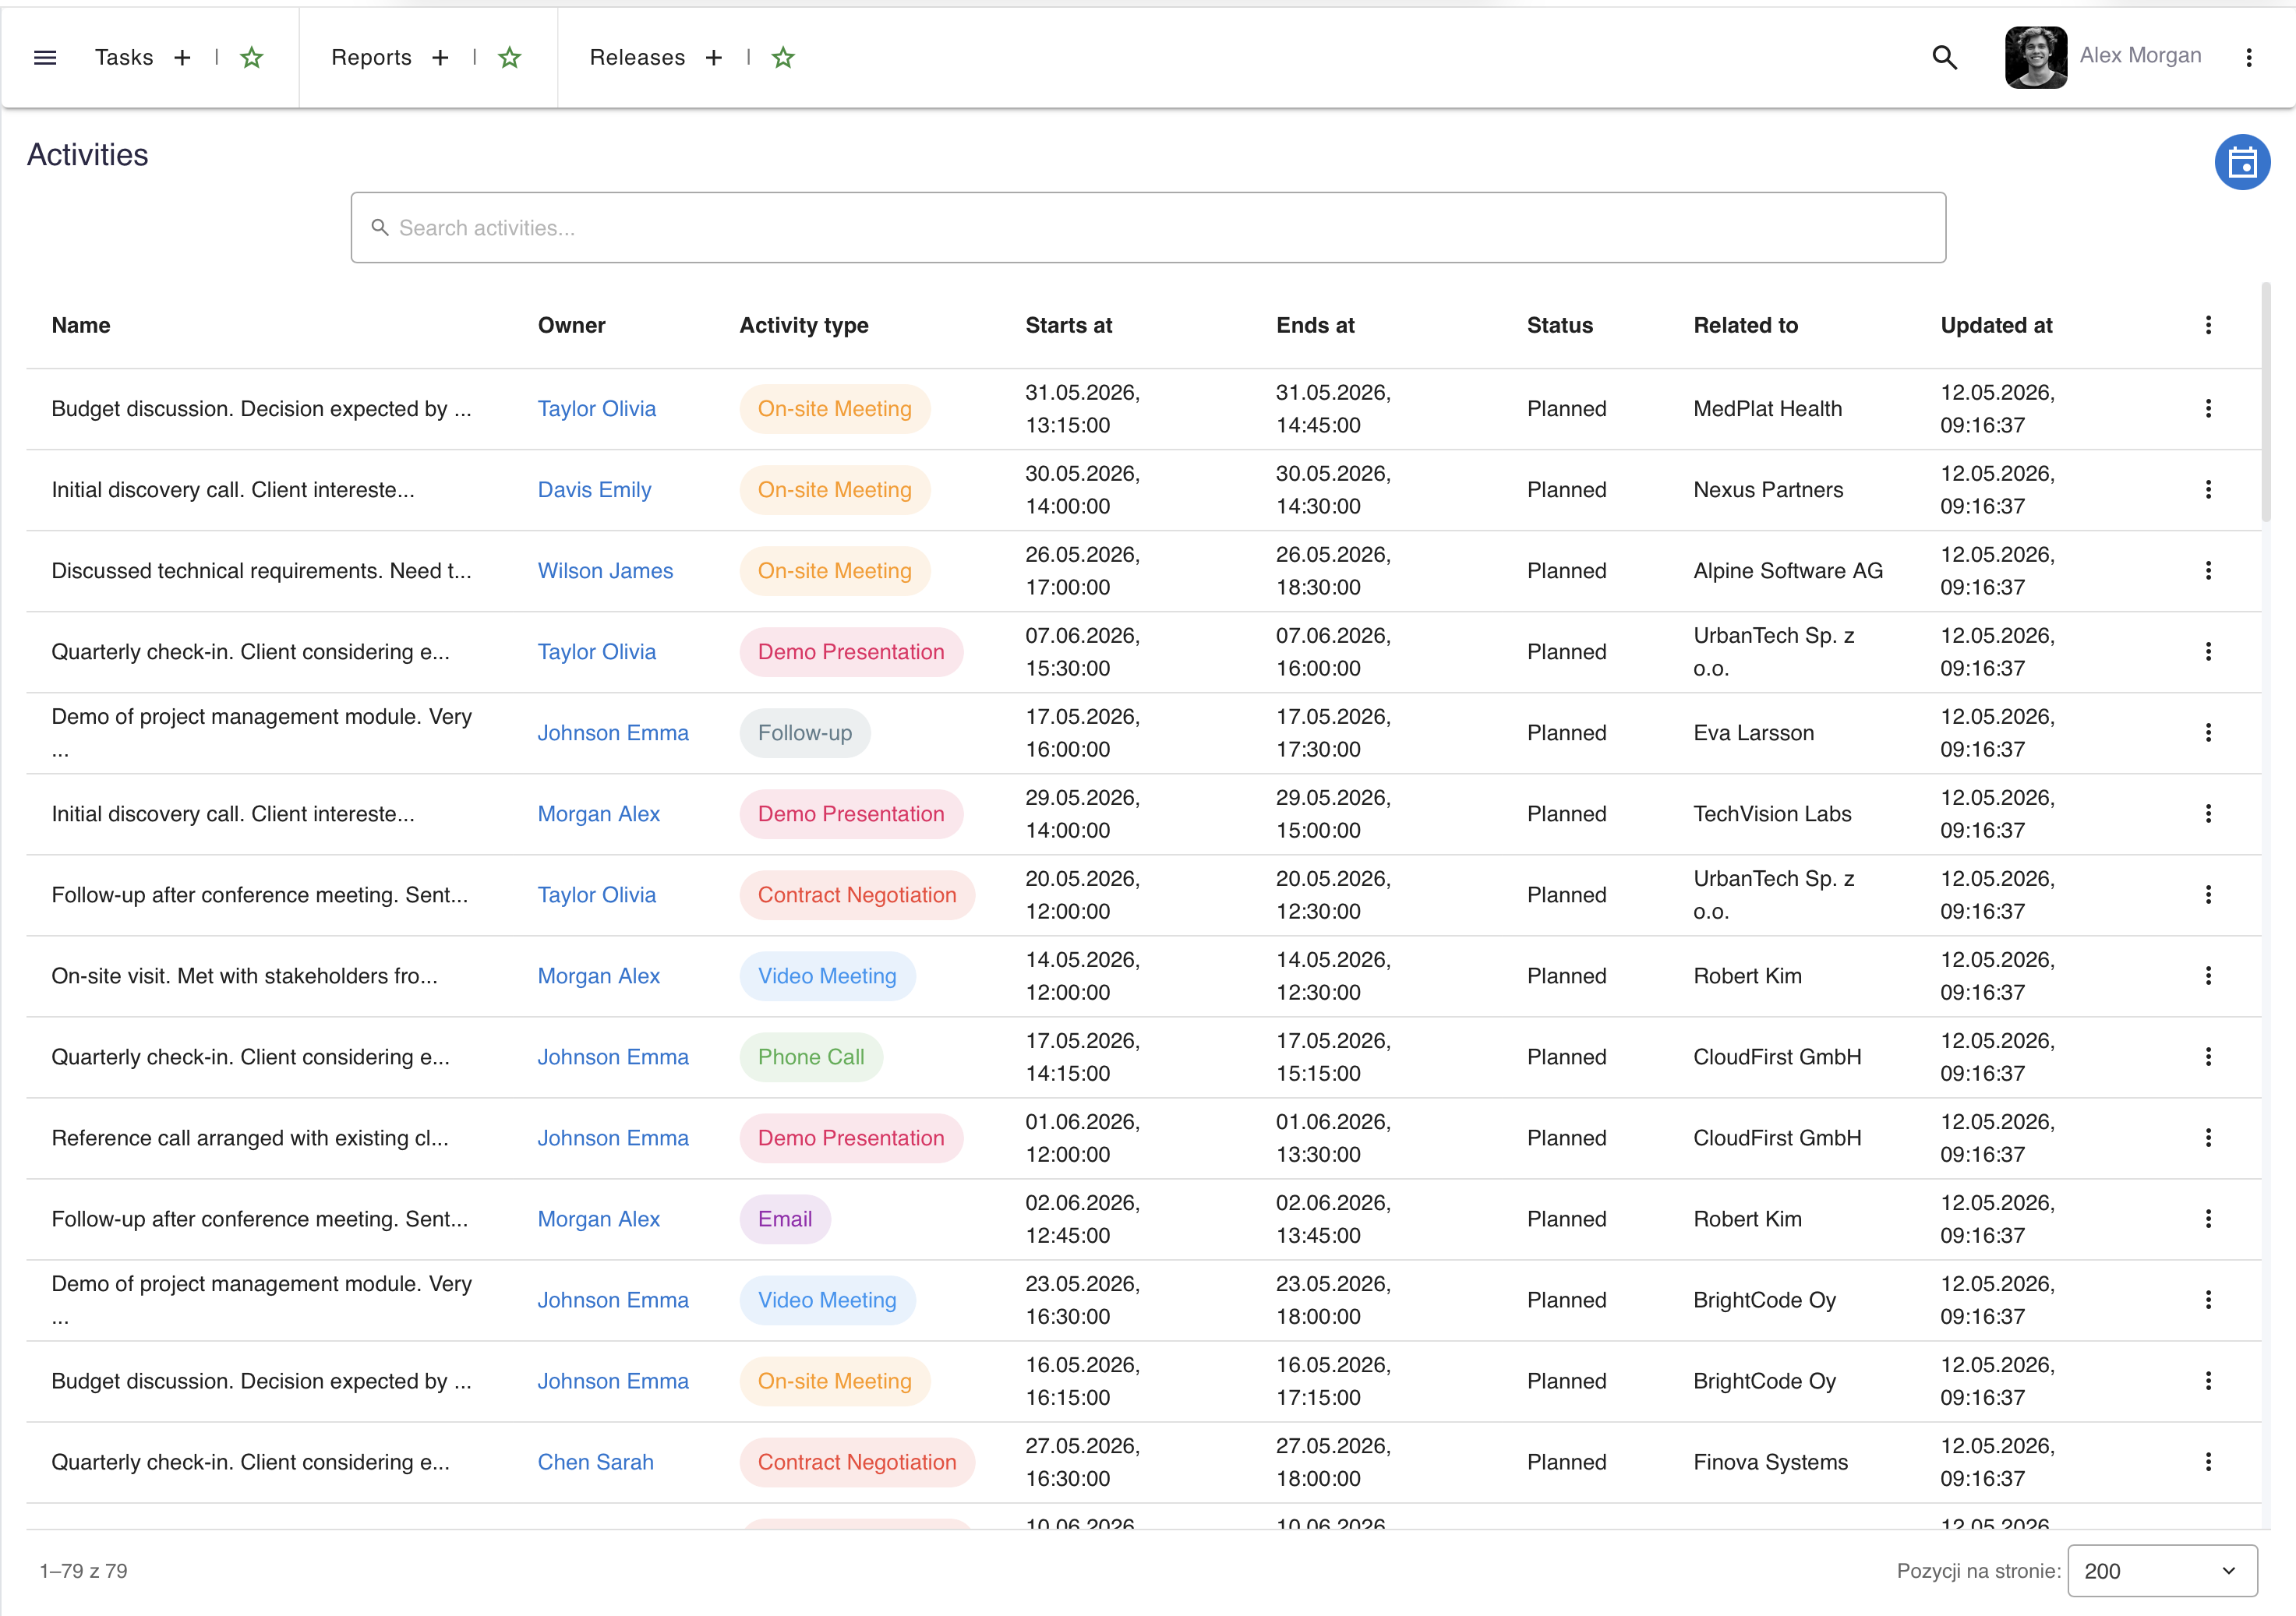The width and height of the screenshot is (2296, 1616).
Task: Select 'Discussed technical requirements. Need t...' activity
Action: 261,570
